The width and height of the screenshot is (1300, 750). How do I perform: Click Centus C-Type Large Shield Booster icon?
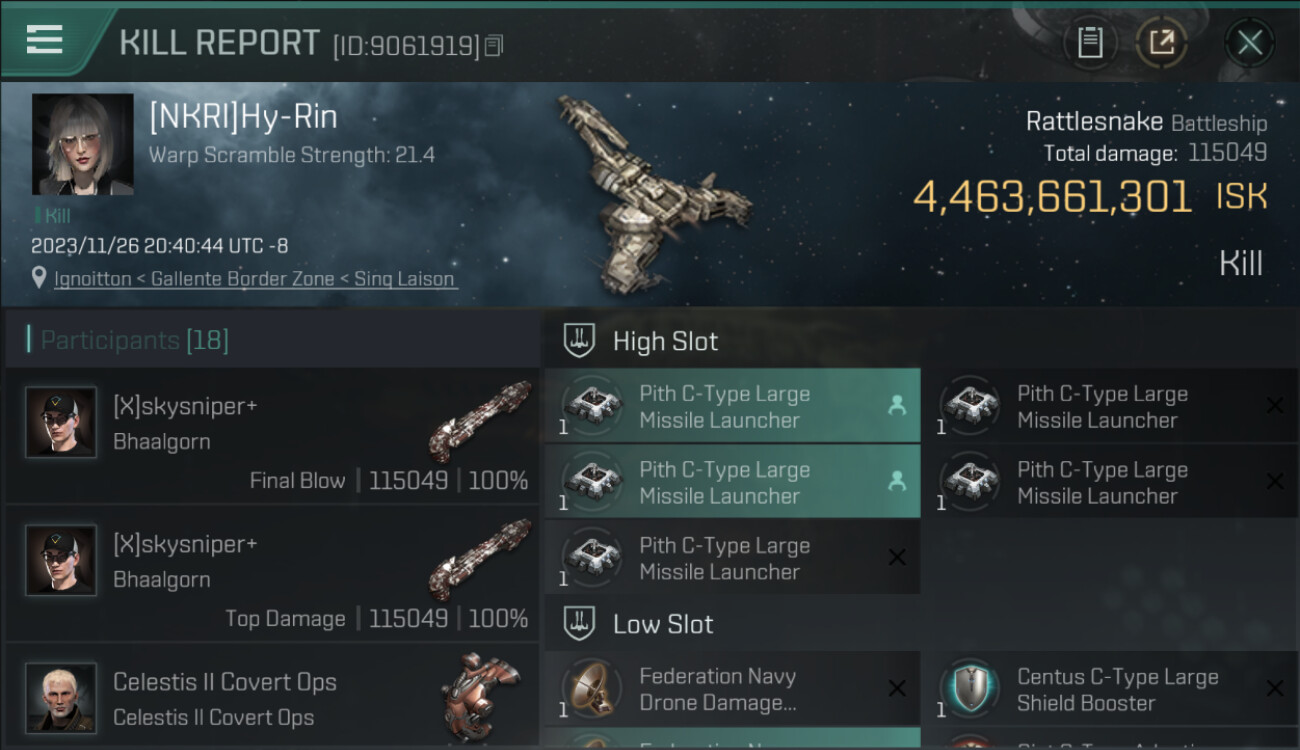click(x=970, y=689)
